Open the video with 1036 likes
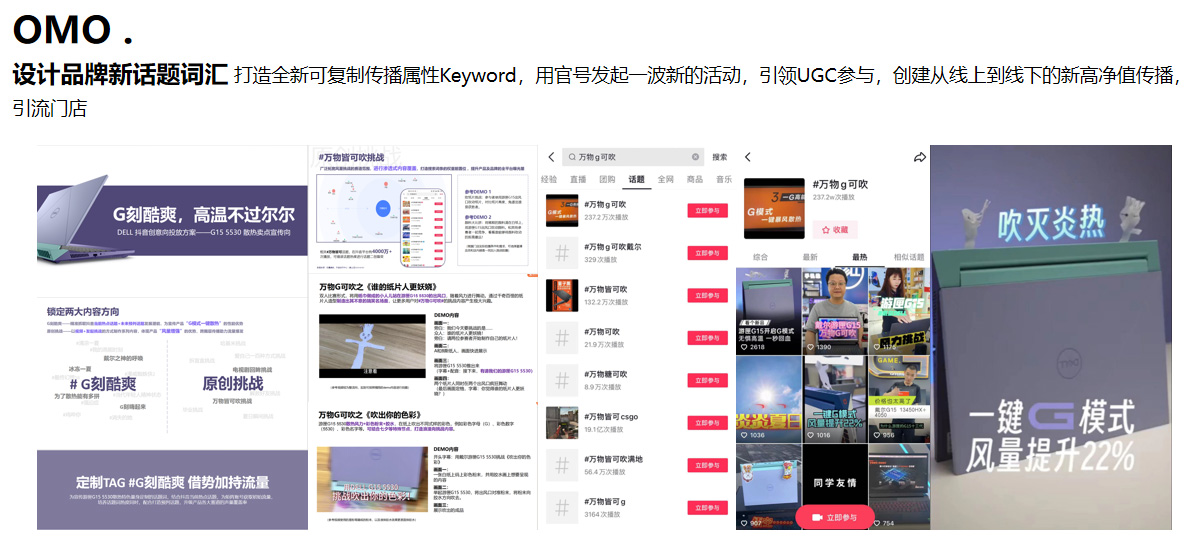The width and height of the screenshot is (1198, 551). point(769,399)
